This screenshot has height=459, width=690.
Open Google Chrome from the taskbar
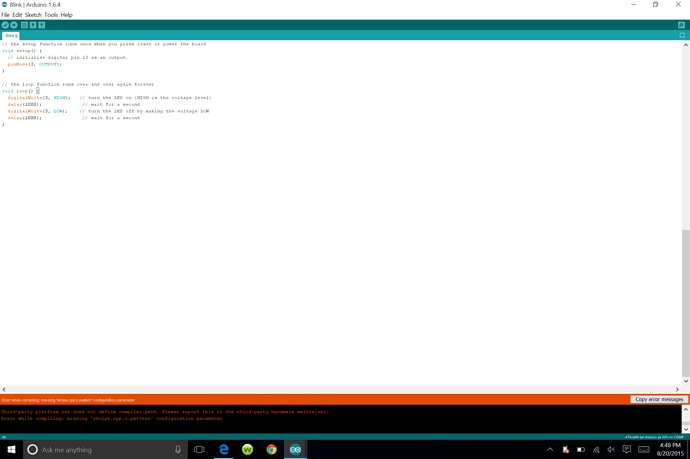pos(271,449)
